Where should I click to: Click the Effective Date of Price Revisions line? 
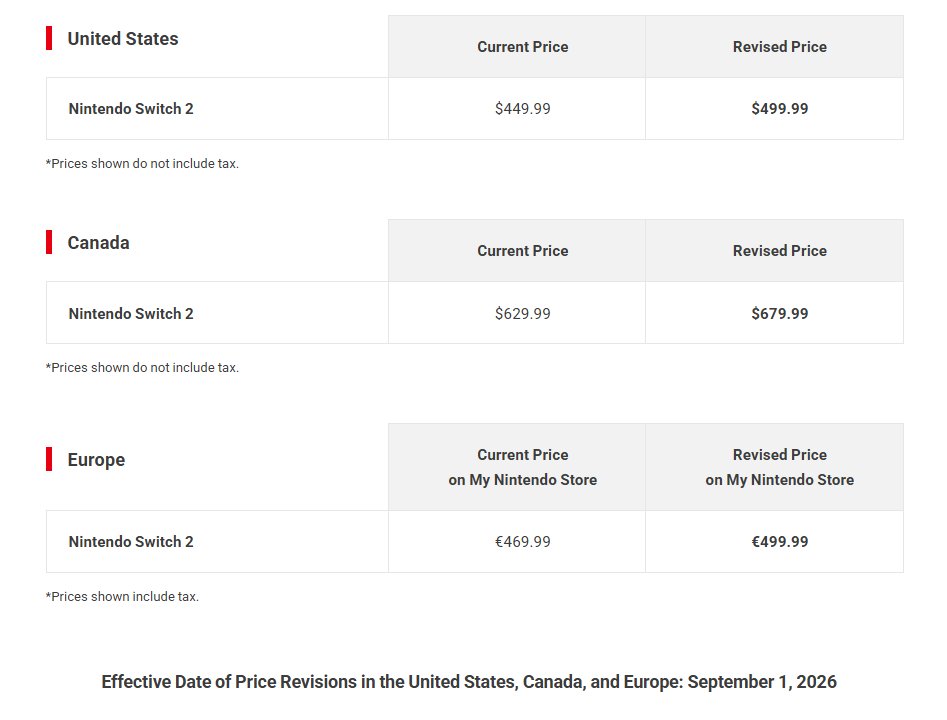(469, 682)
